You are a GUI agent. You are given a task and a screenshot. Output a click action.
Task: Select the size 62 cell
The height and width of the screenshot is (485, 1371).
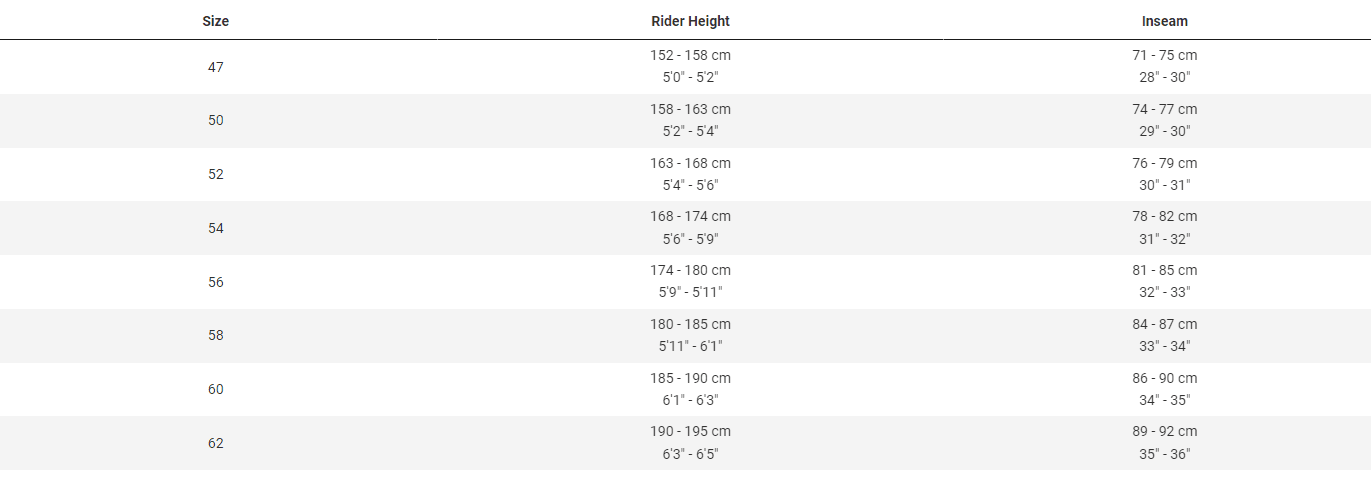click(x=216, y=443)
